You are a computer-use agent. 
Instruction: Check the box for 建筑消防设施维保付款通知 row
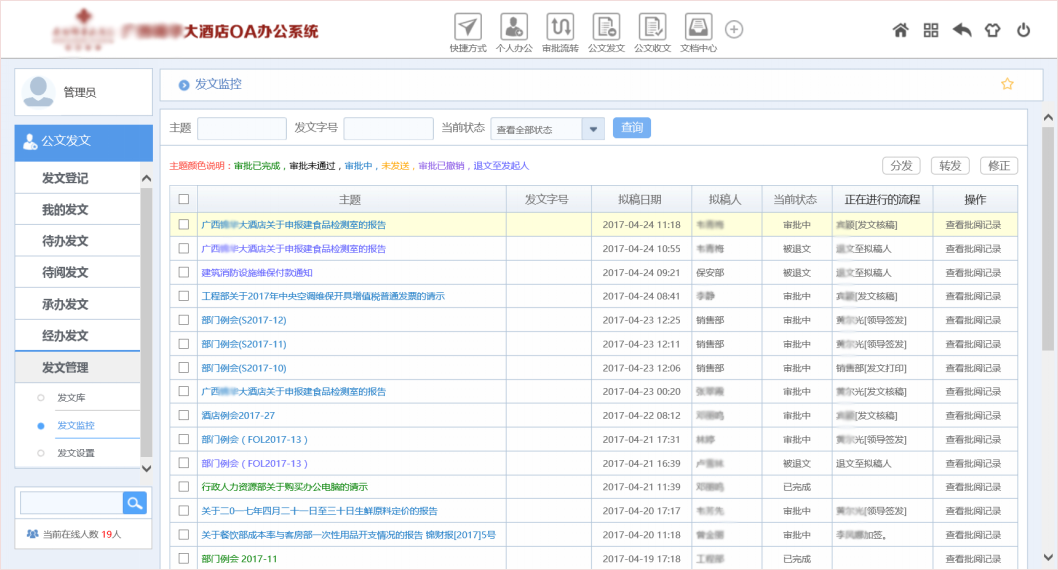pyautogui.click(x=183, y=272)
